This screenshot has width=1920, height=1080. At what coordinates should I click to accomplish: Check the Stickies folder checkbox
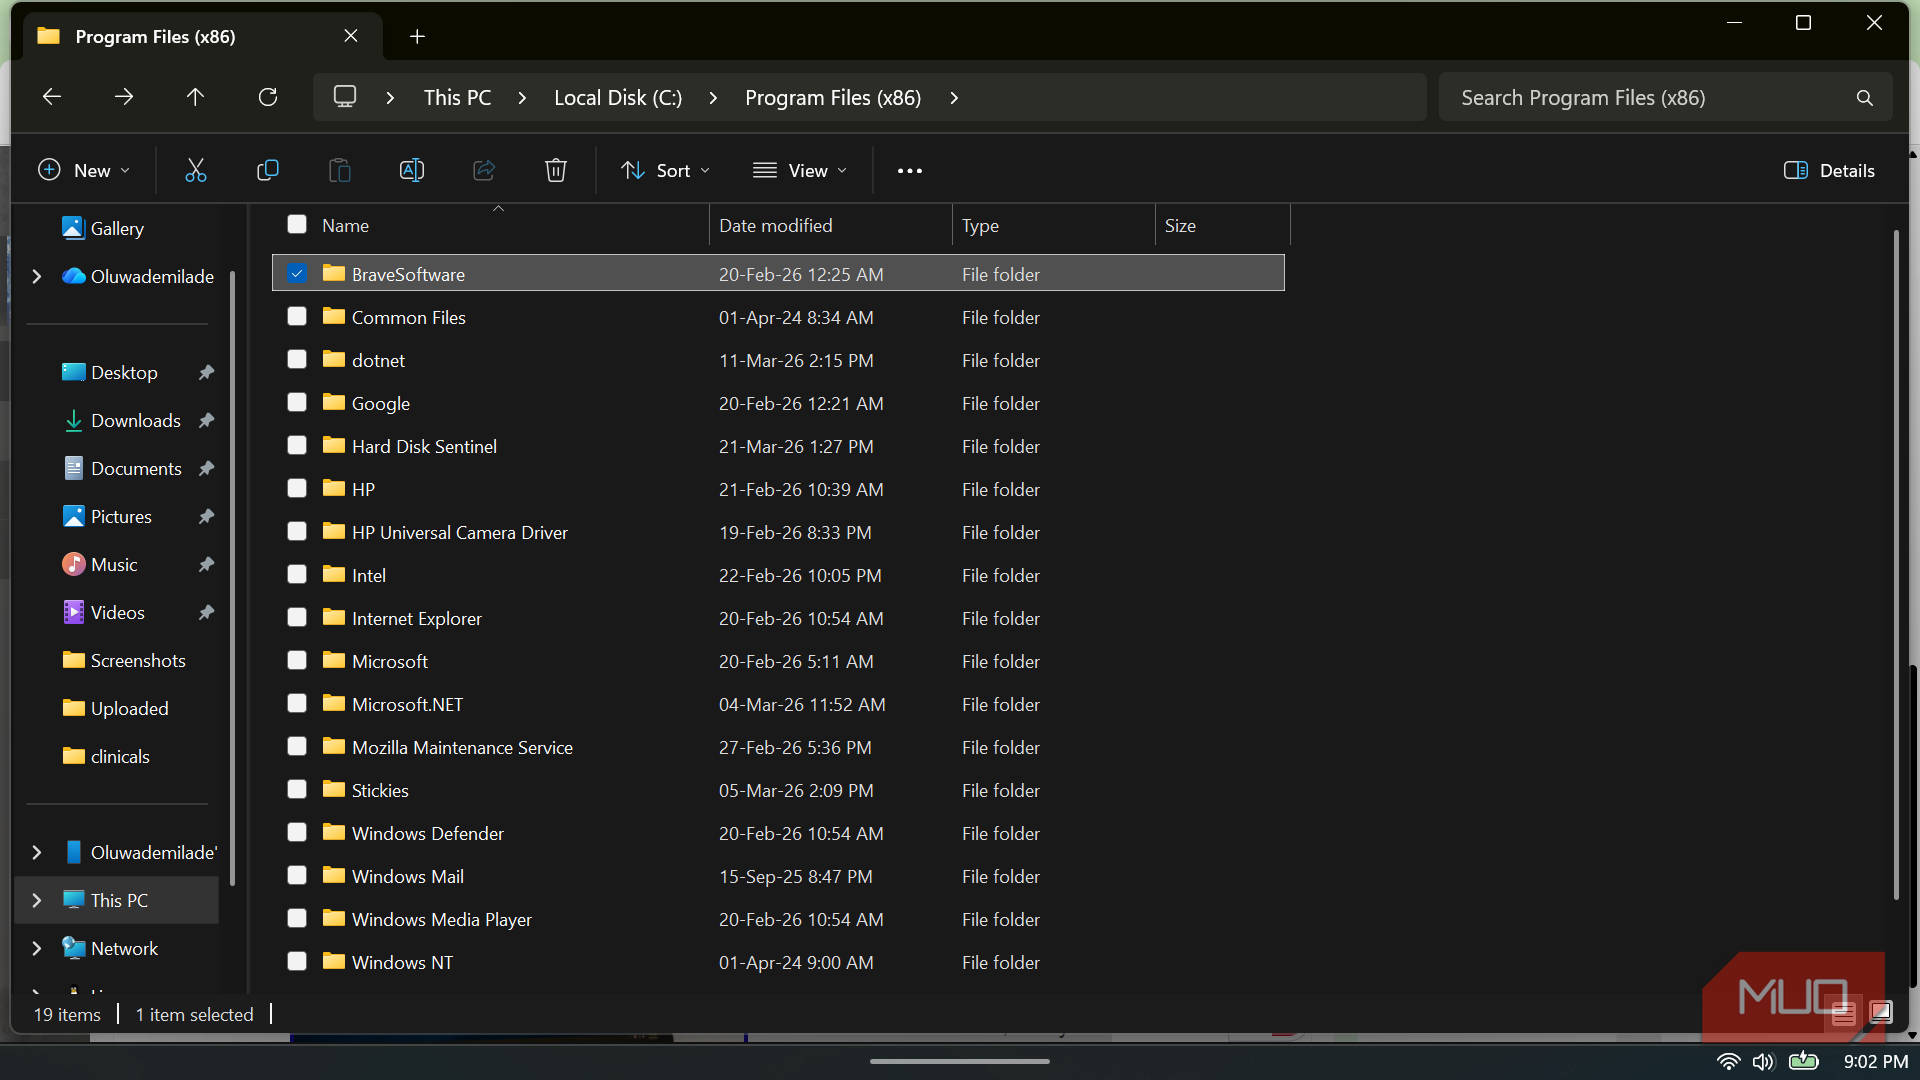pyautogui.click(x=297, y=789)
